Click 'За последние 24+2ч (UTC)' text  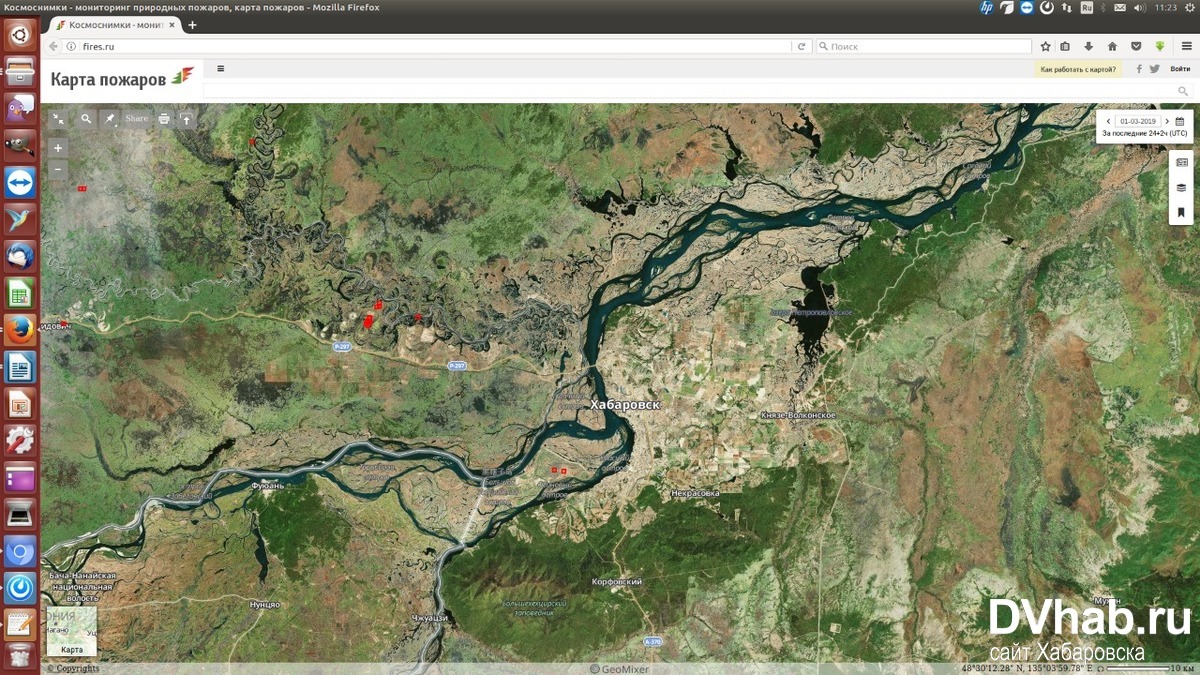click(x=1145, y=133)
